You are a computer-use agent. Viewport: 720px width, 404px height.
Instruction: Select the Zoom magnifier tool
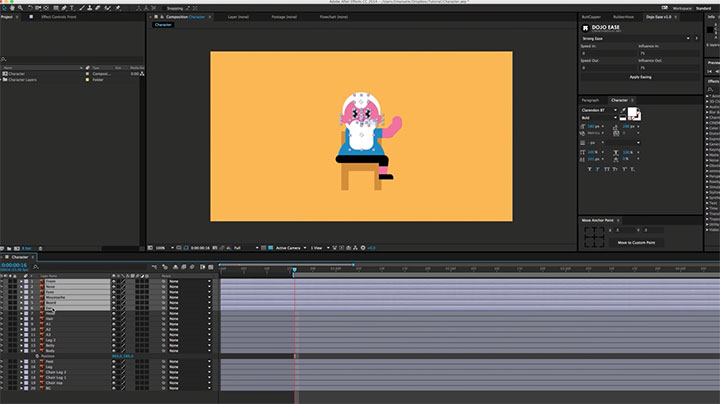pos(20,8)
